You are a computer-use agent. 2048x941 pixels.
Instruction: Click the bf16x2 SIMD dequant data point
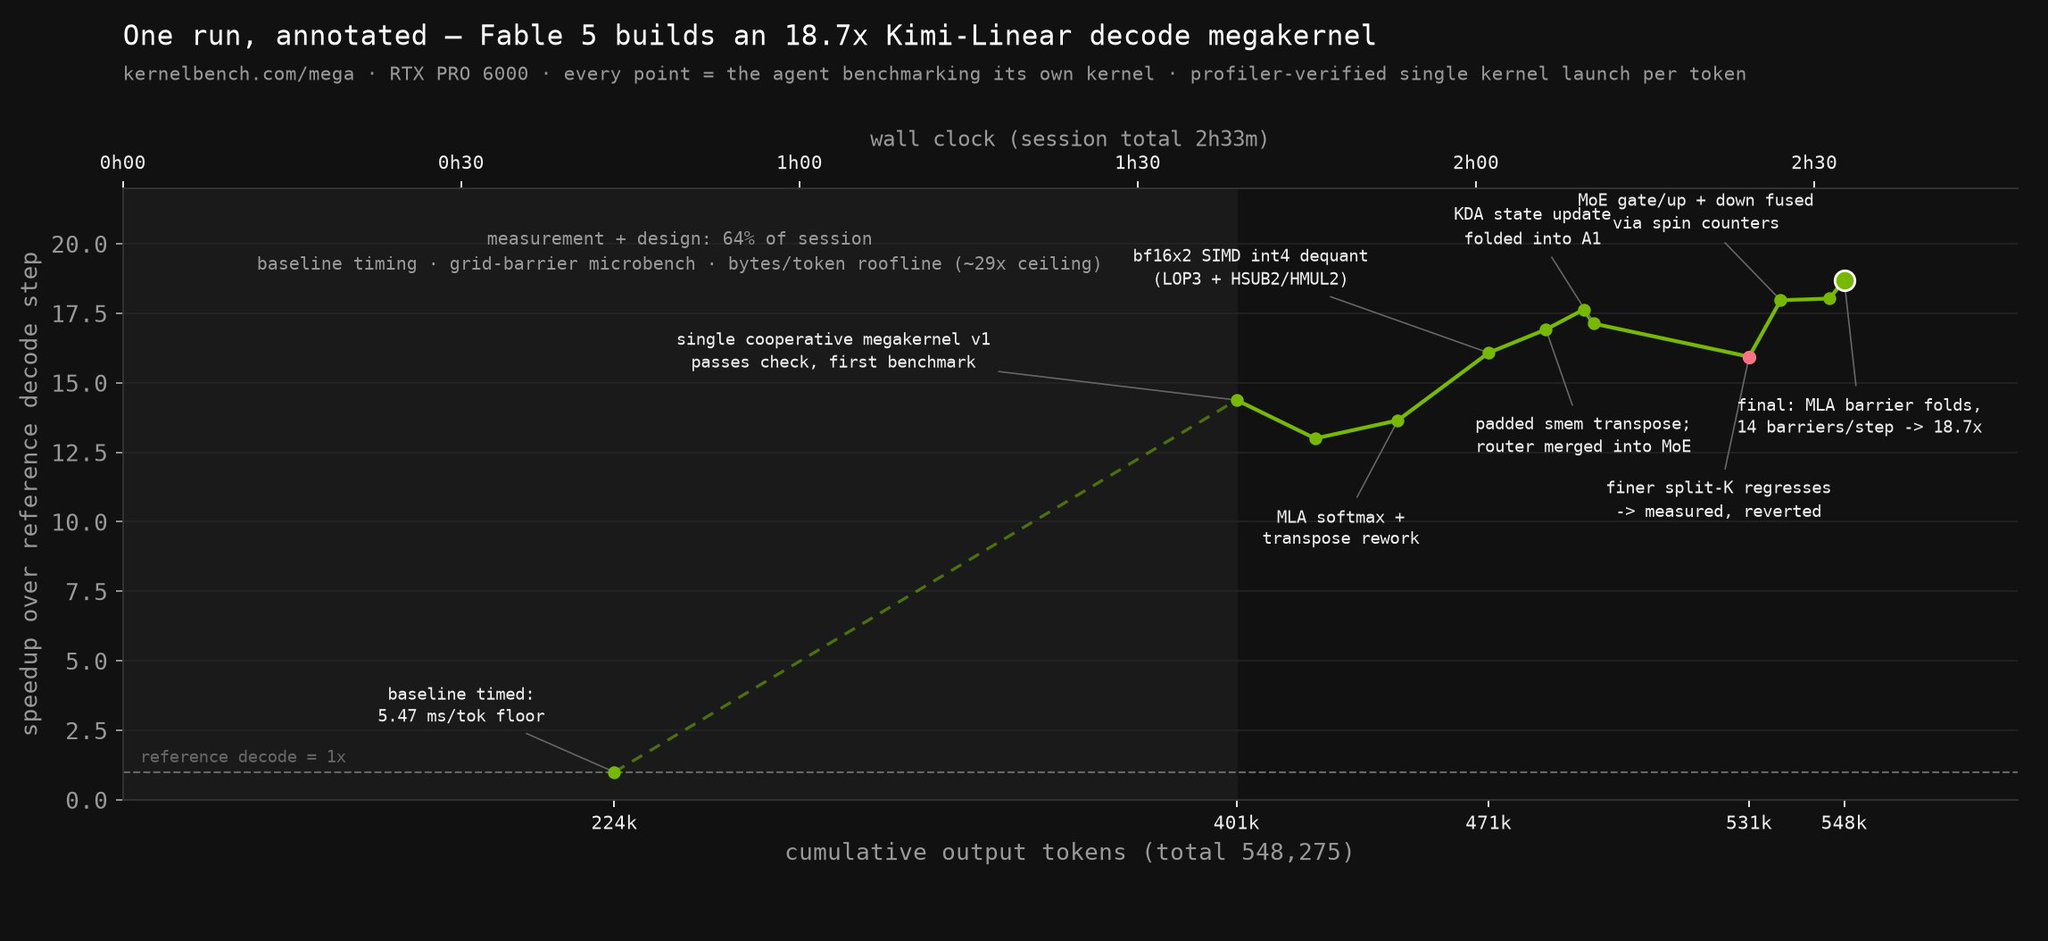[x=1488, y=353]
